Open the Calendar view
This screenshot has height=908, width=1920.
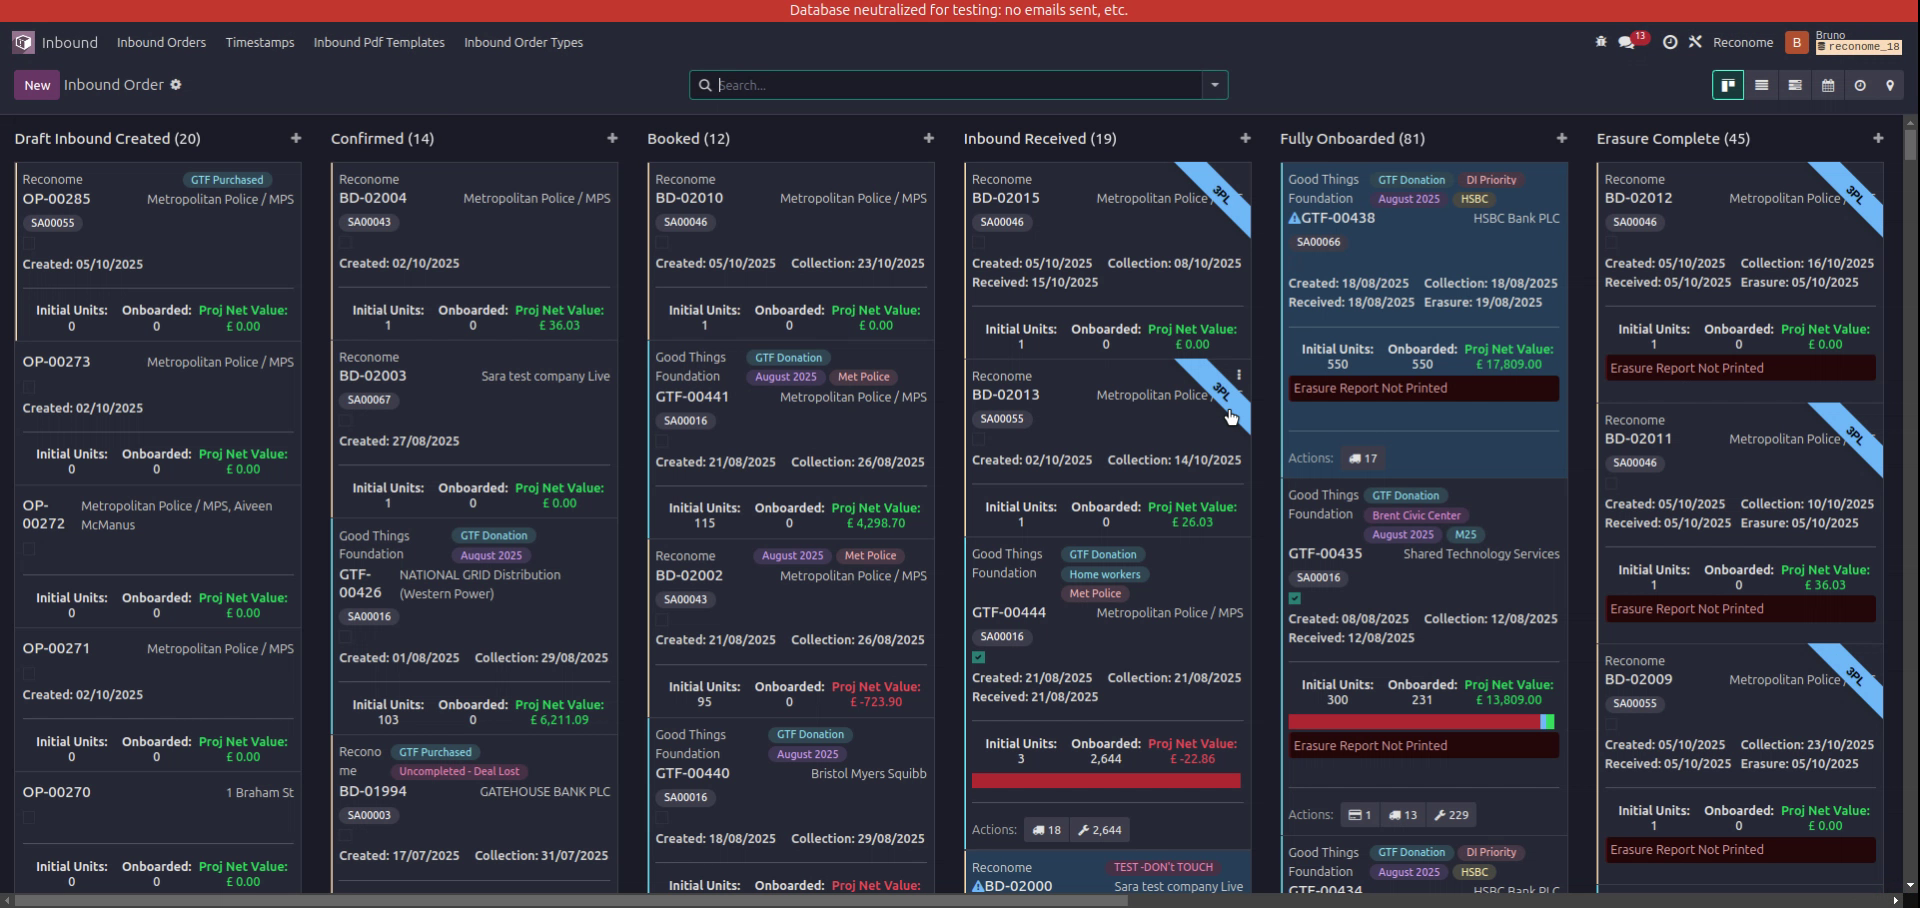[1828, 85]
